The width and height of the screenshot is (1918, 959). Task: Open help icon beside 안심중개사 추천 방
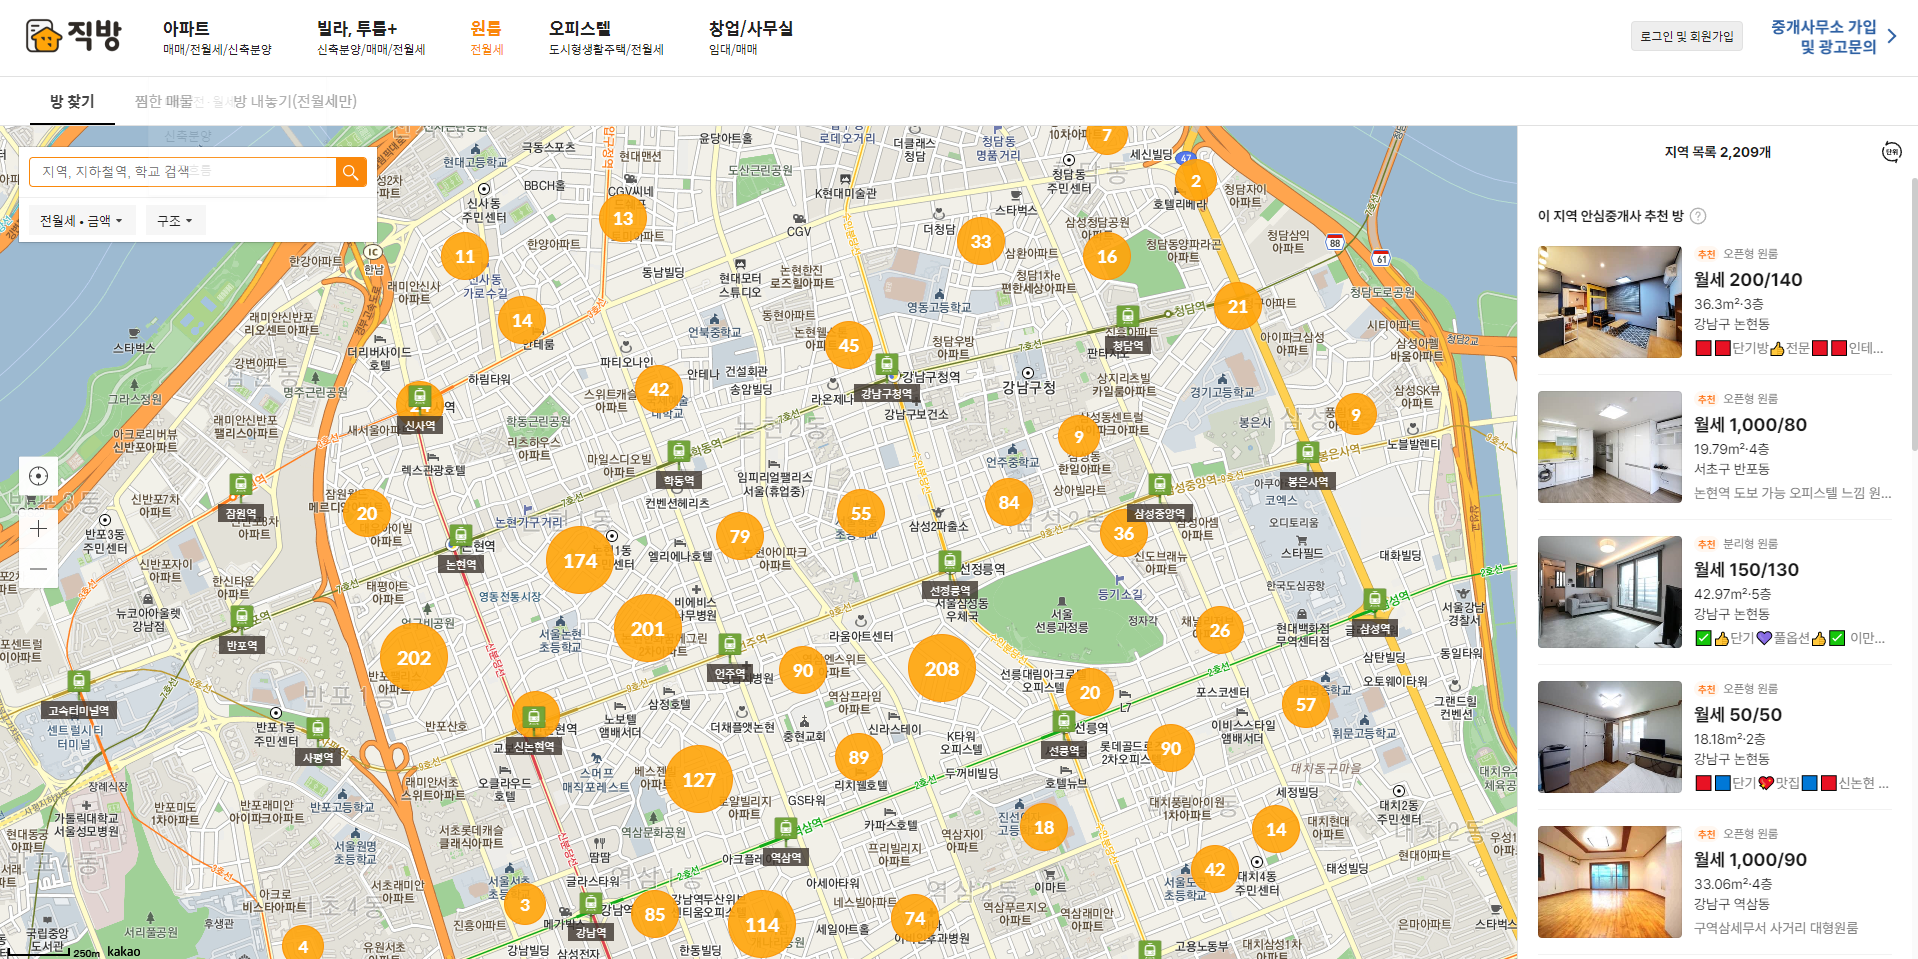pos(1698,216)
